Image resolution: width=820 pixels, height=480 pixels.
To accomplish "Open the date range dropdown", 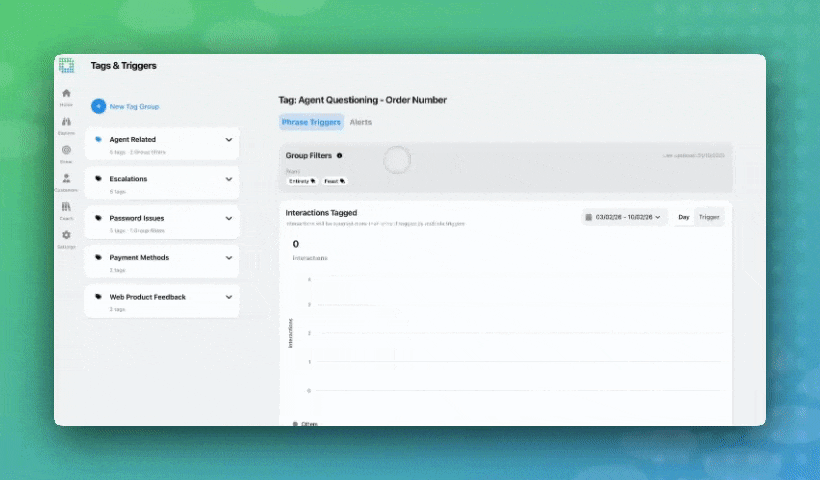I will tap(625, 217).
